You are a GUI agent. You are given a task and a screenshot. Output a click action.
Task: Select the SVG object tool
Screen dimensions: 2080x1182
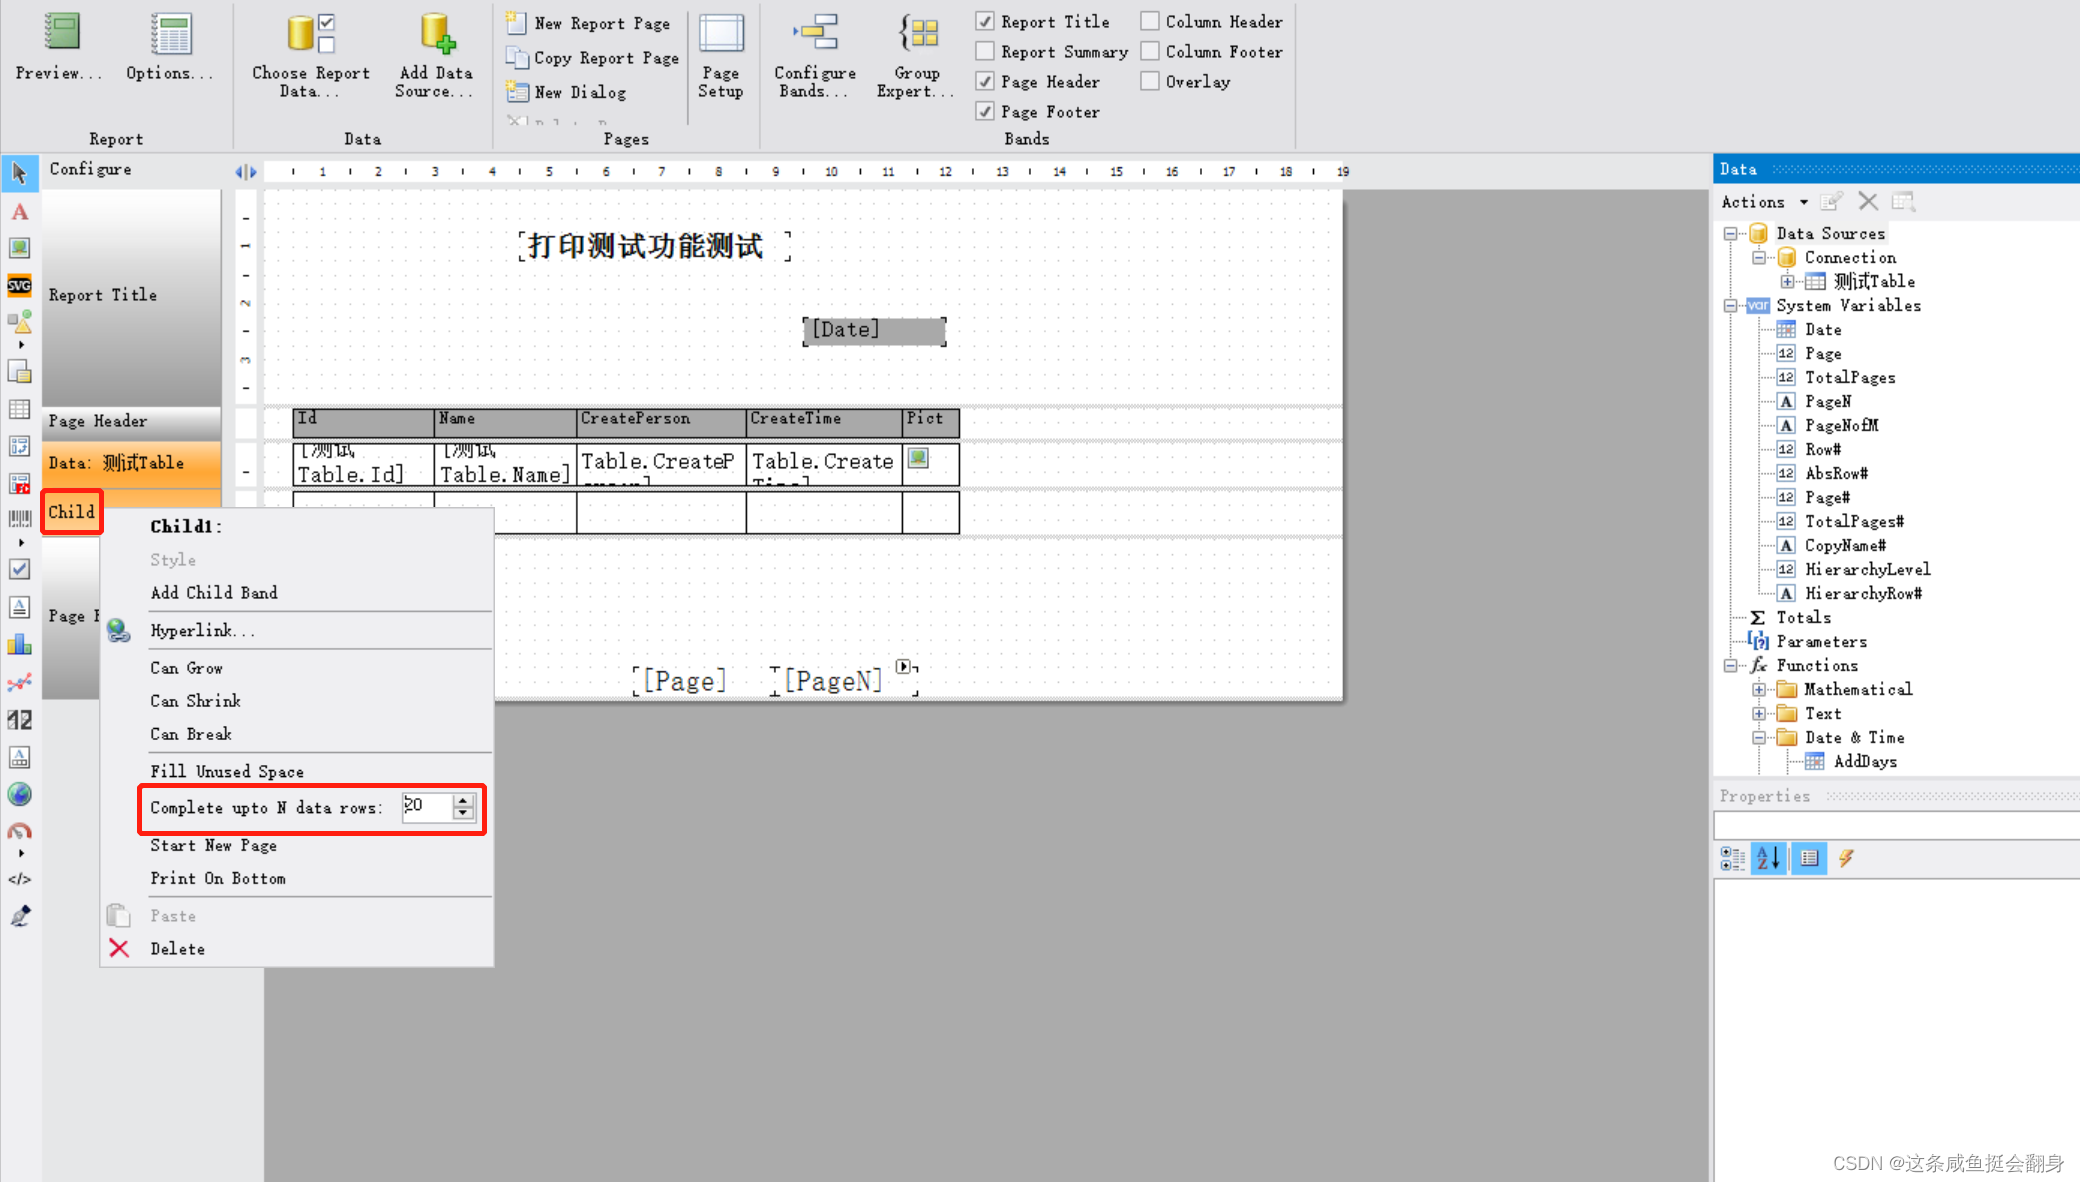[19, 286]
